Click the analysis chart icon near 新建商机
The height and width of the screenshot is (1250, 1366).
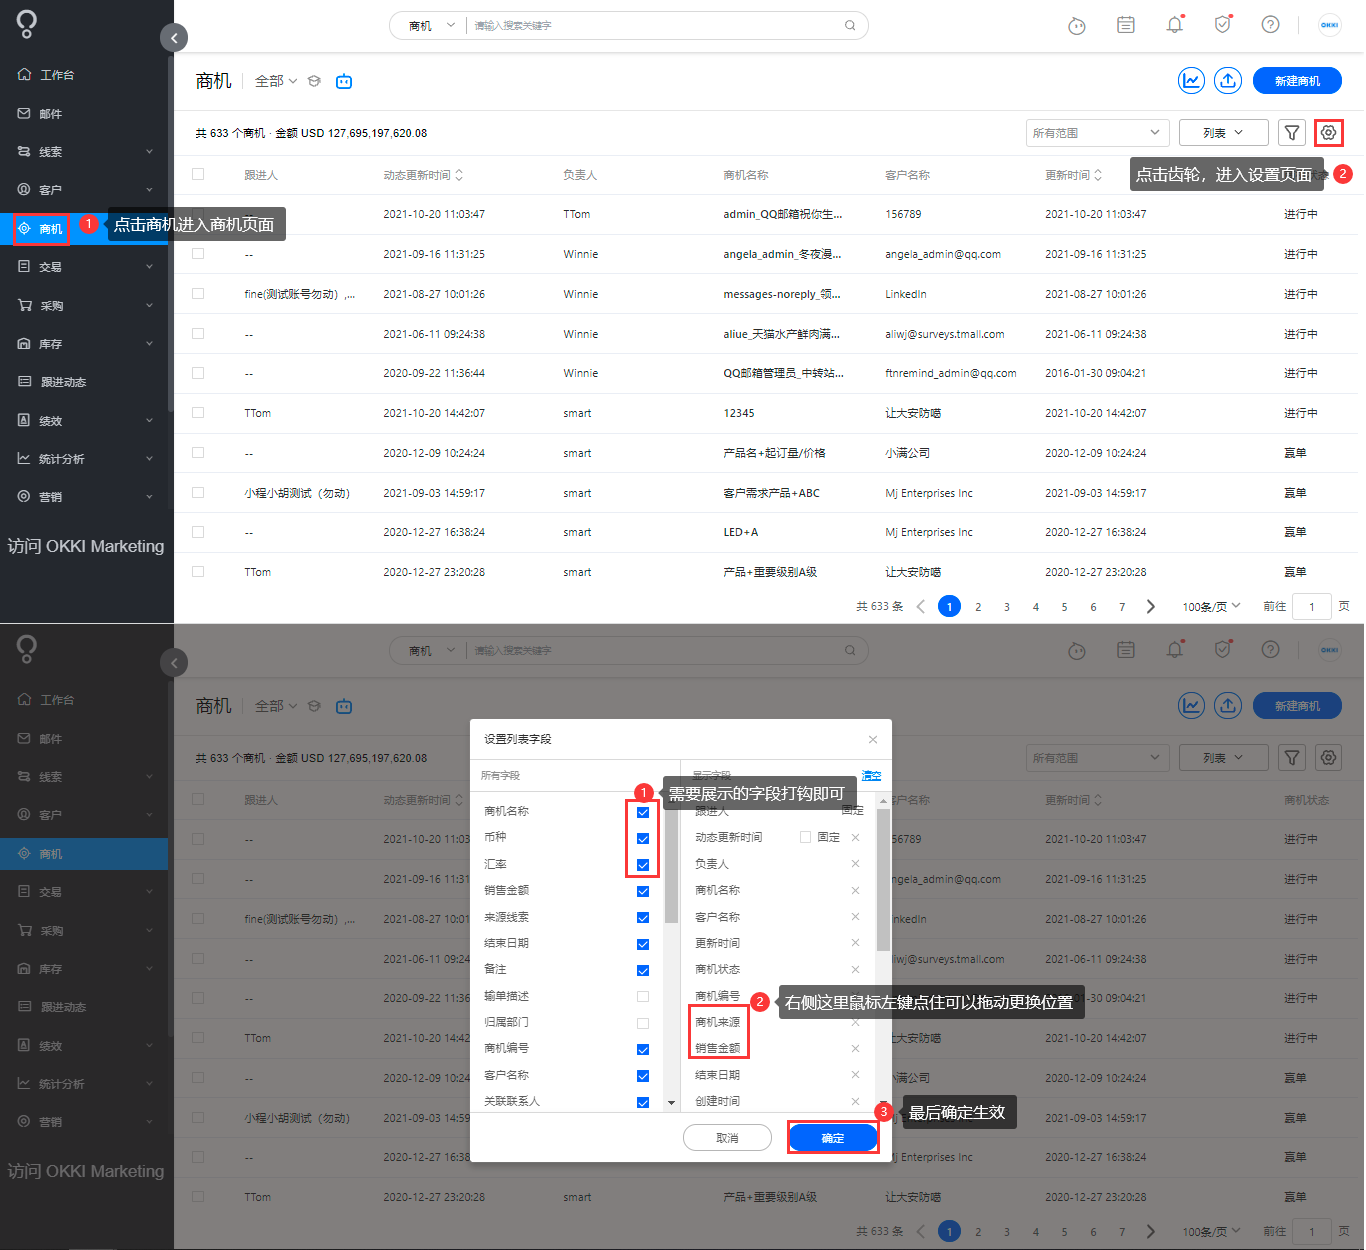point(1191,80)
